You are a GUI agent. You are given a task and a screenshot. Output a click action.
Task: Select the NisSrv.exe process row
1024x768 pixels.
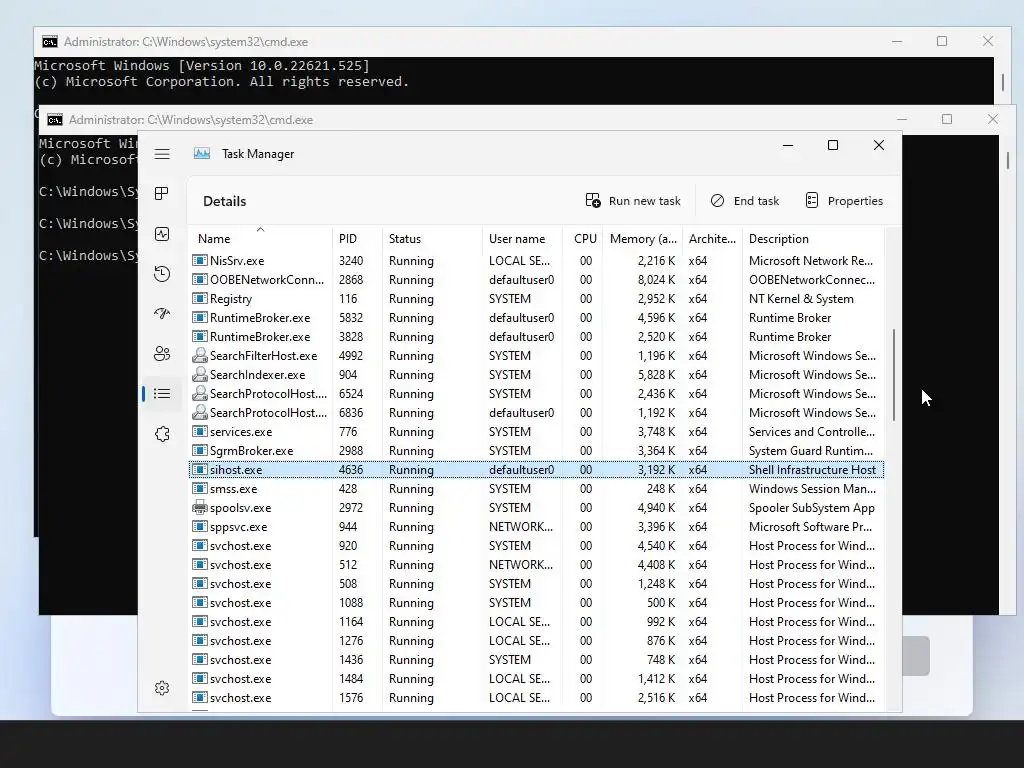[x=536, y=261]
